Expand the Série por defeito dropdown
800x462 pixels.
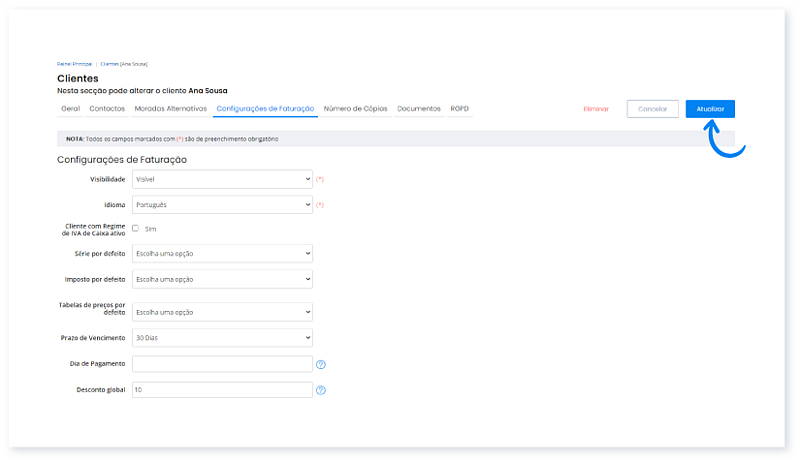[222, 253]
